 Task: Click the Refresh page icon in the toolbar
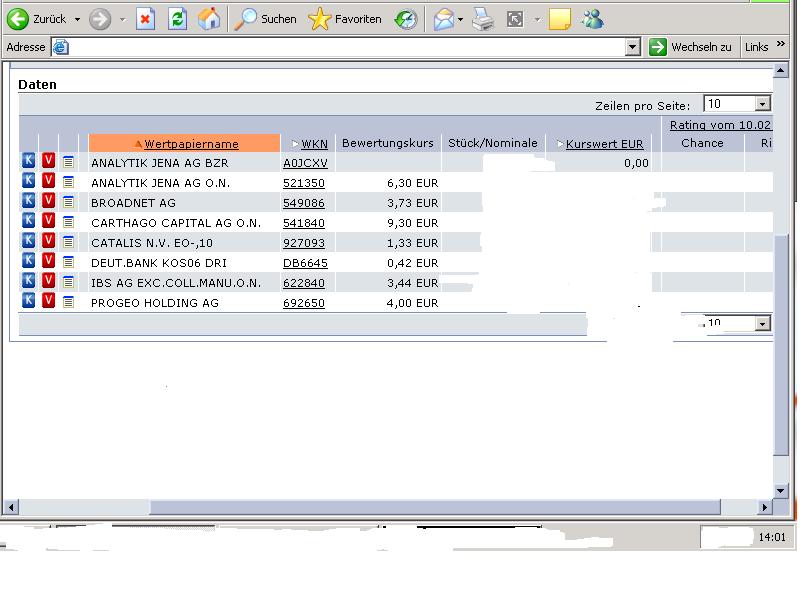177,19
